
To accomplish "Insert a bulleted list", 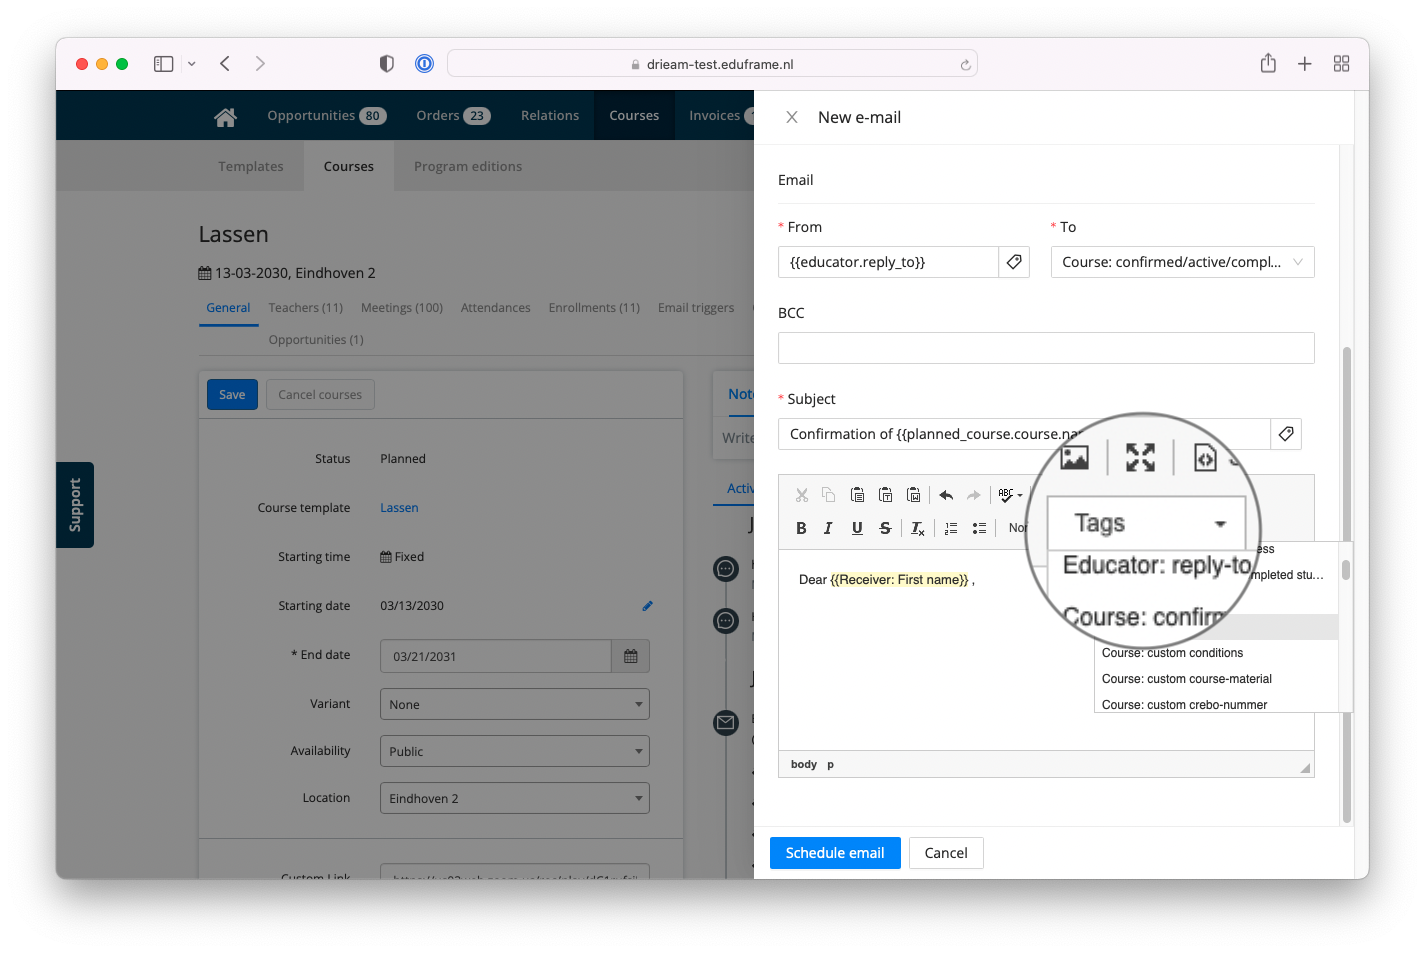I will coord(979,528).
